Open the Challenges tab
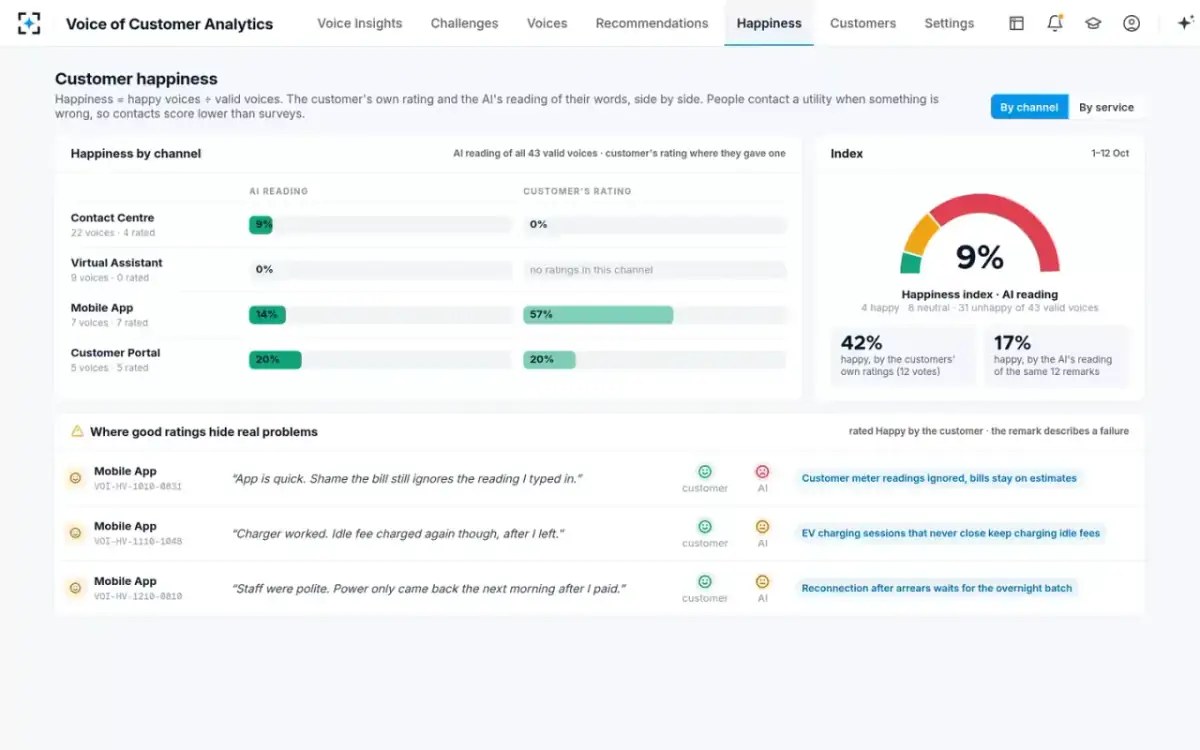 465,23
